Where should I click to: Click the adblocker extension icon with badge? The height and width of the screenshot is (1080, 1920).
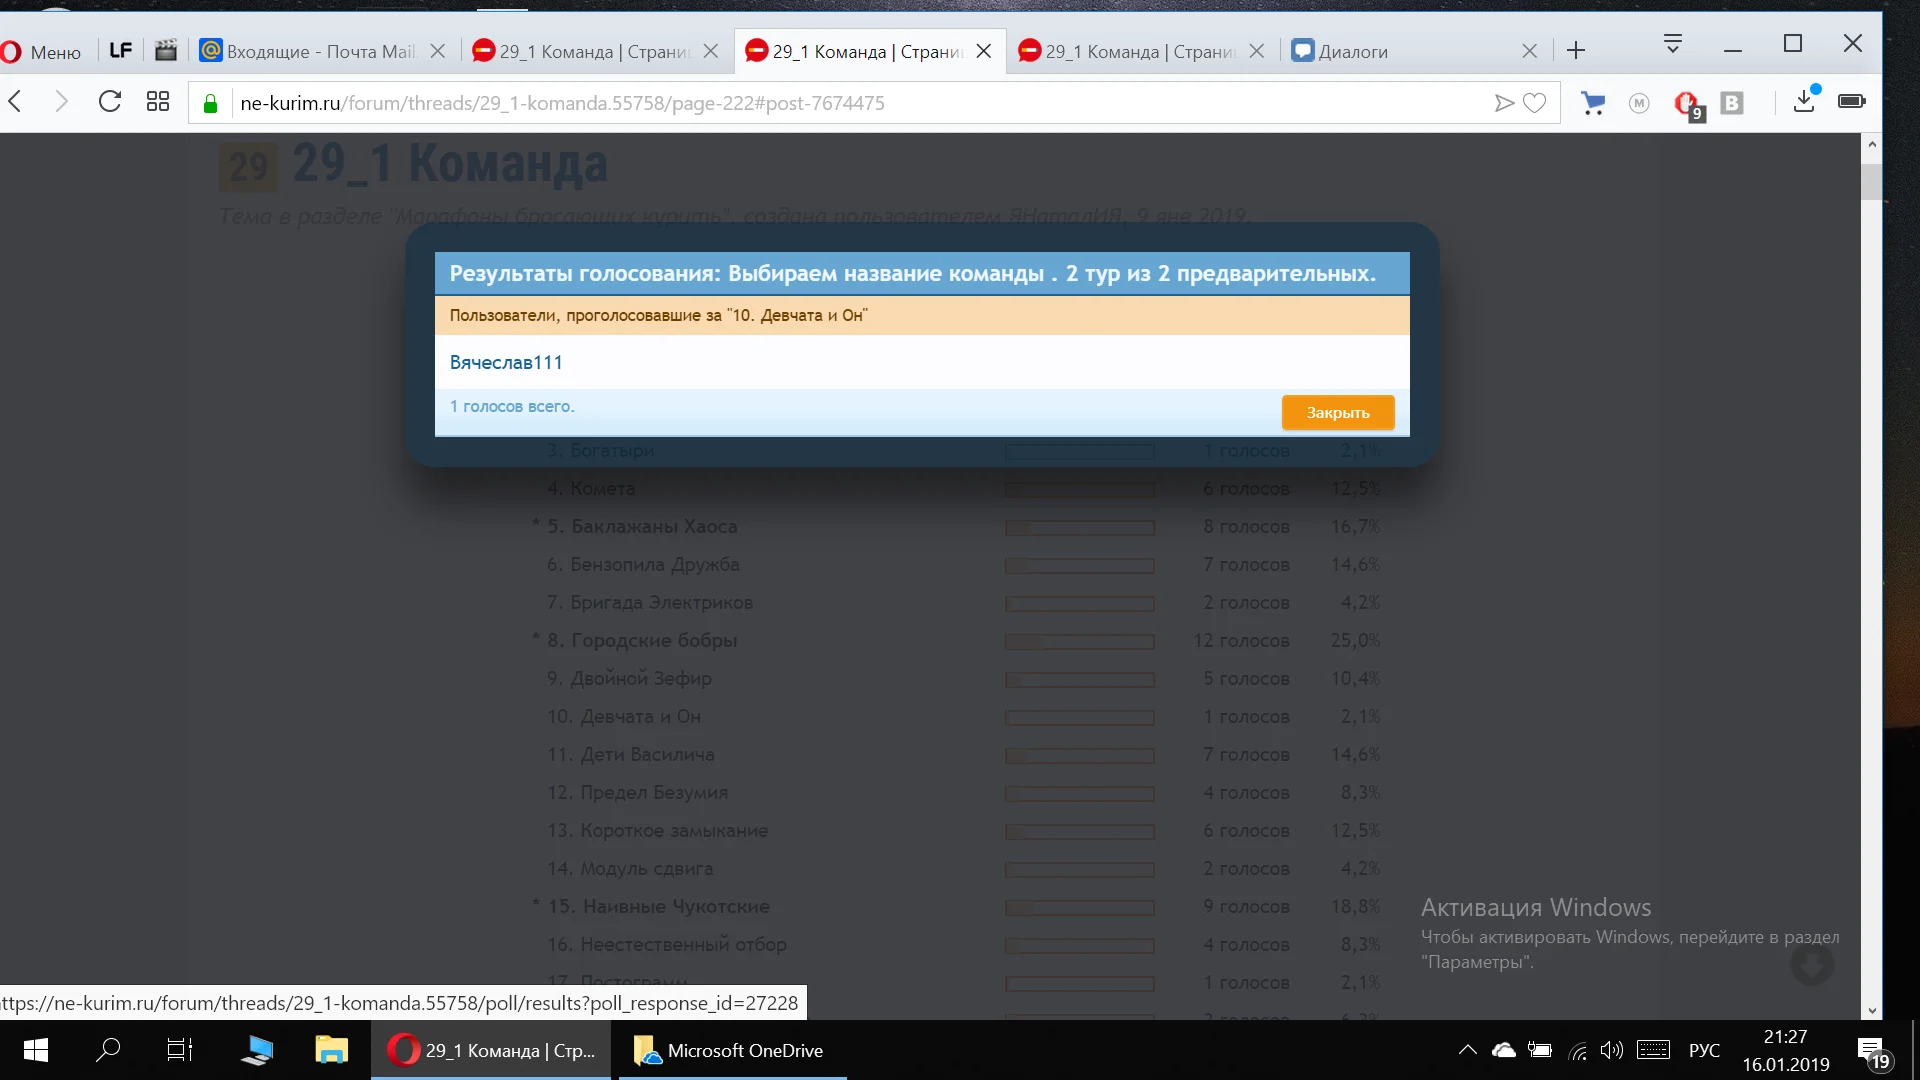(1687, 103)
